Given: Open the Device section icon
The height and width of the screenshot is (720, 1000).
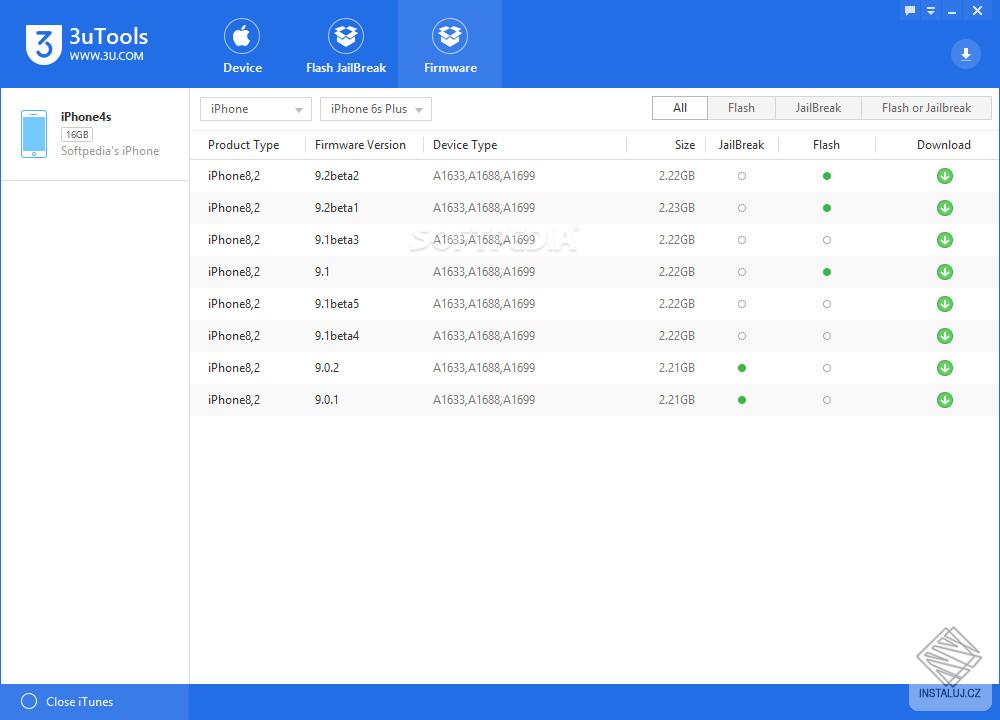Looking at the screenshot, I should (x=242, y=38).
